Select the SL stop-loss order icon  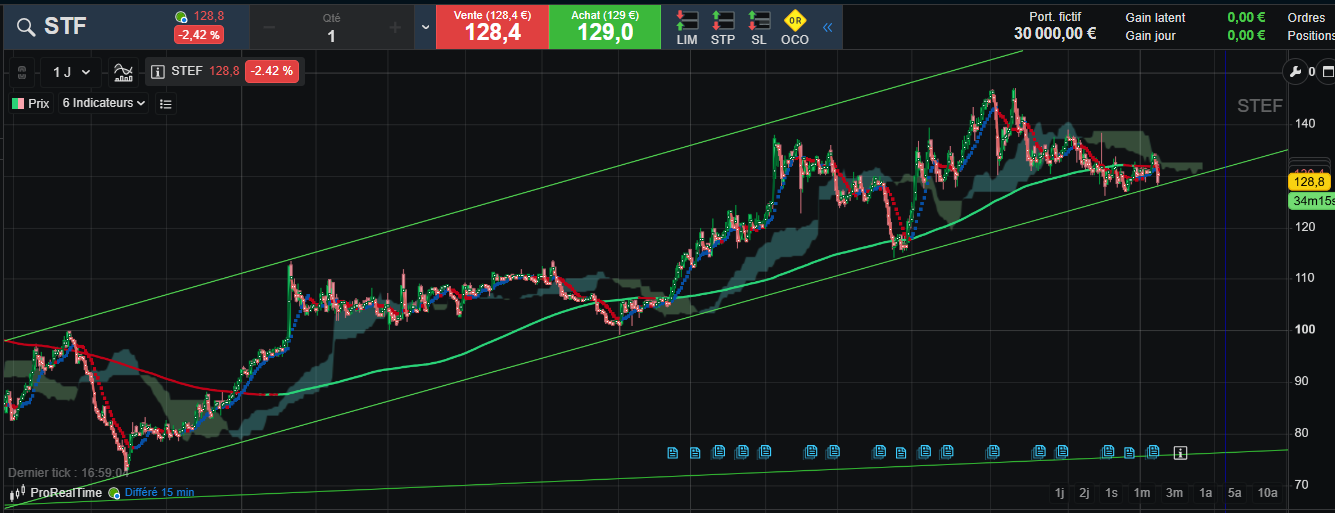(x=759, y=27)
